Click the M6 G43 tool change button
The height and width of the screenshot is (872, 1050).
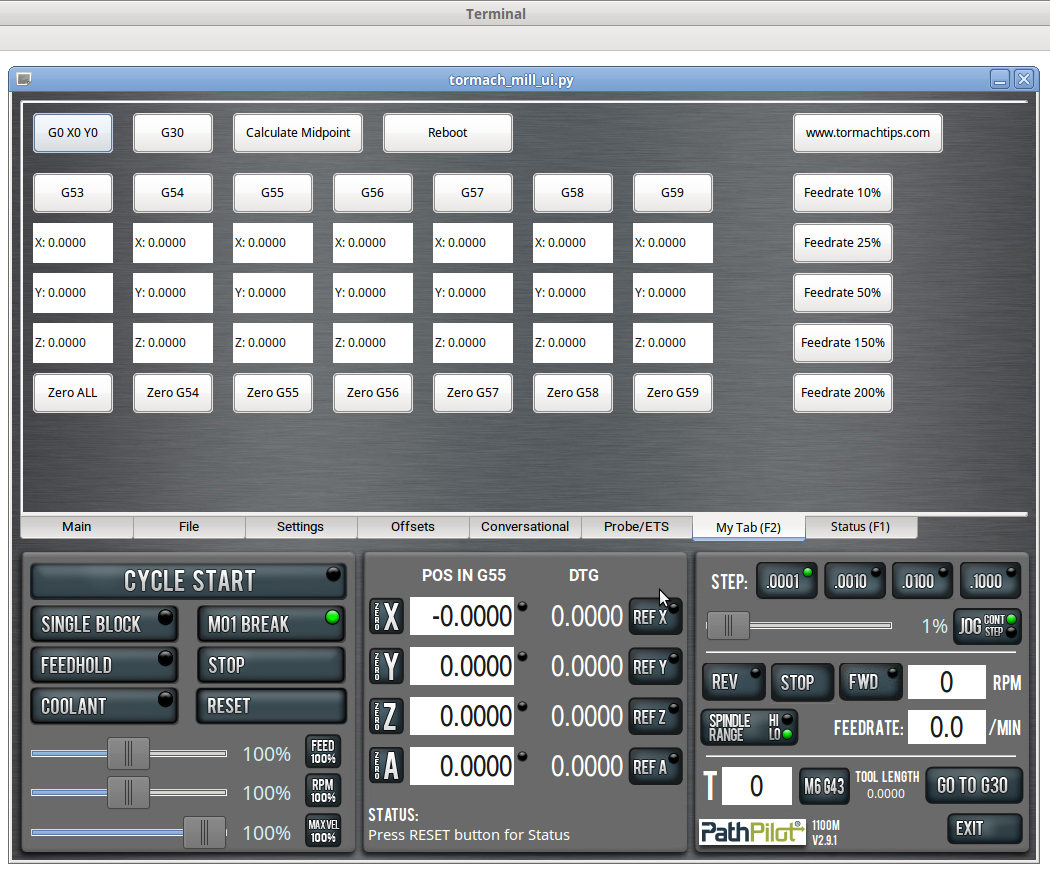click(824, 786)
